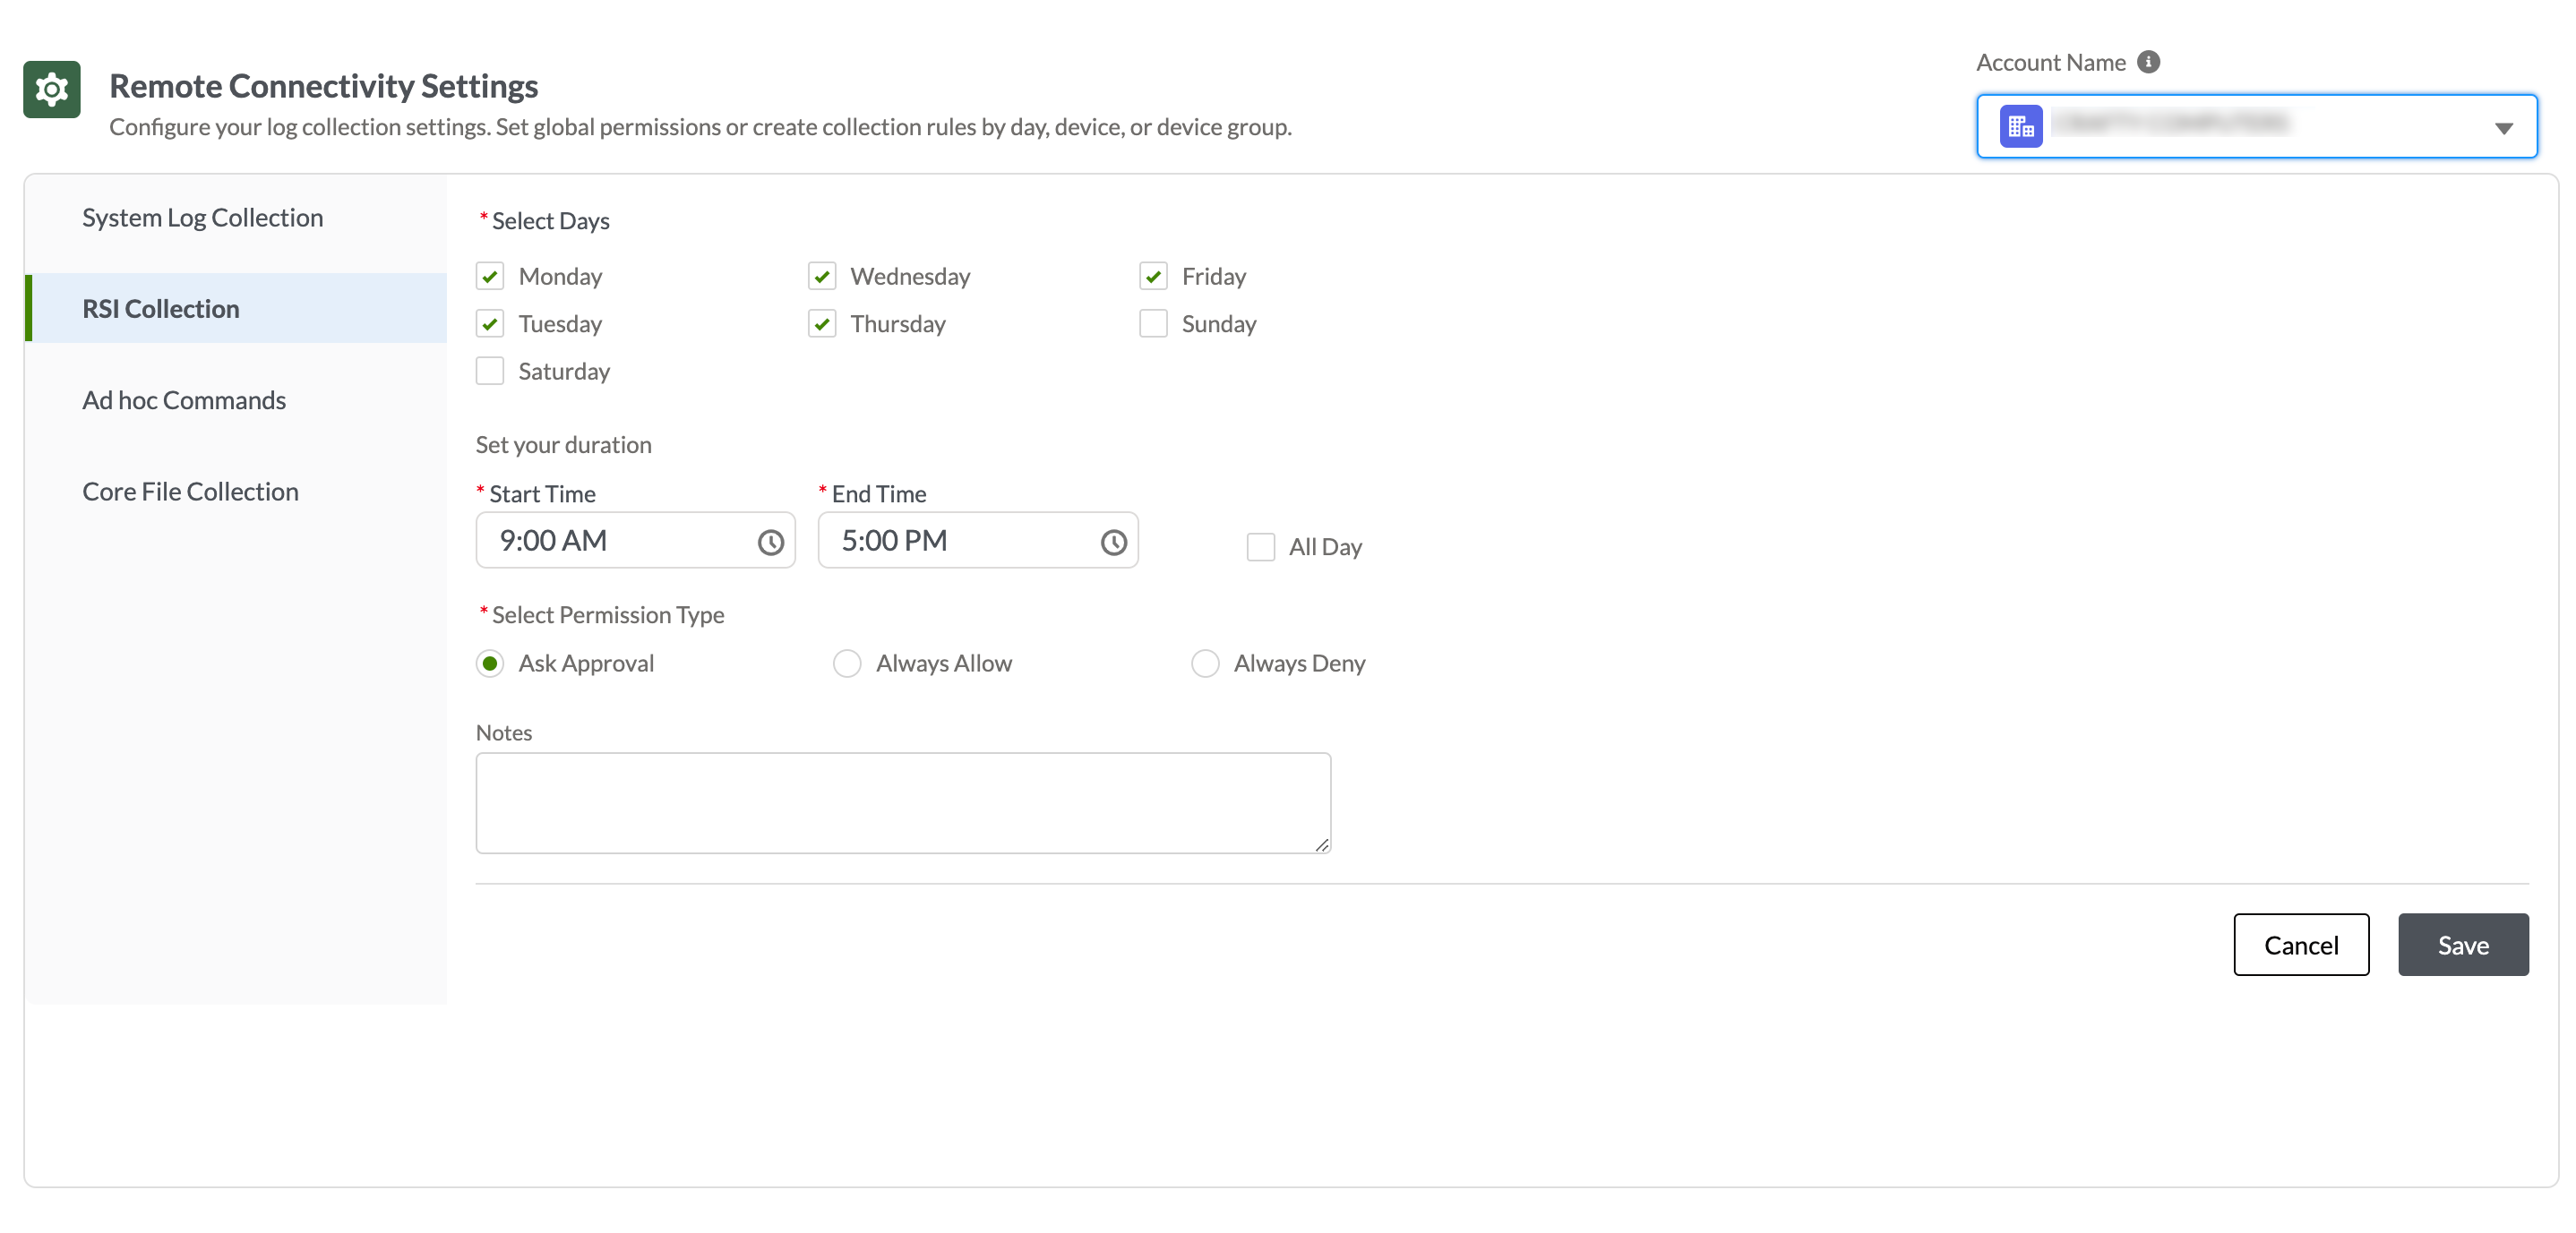Viewport: 2576px width, 1233px height.
Task: Select the Always Allow permission type
Action: pos(847,663)
